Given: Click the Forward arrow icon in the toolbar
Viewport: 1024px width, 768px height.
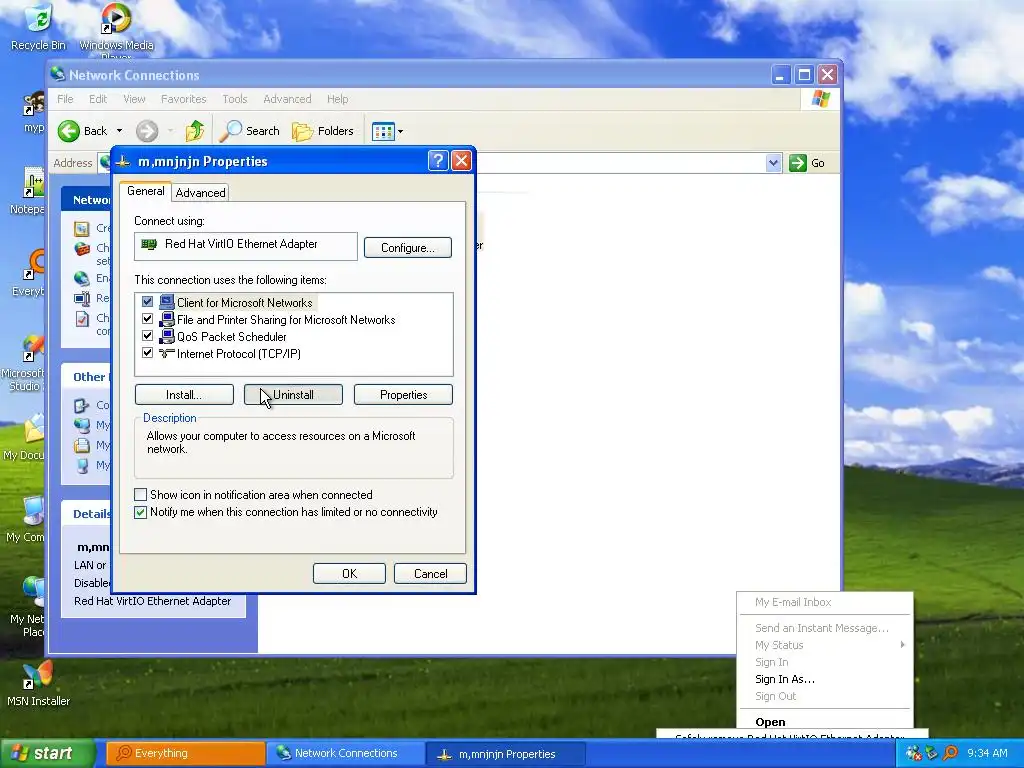Looking at the screenshot, I should click(147, 131).
